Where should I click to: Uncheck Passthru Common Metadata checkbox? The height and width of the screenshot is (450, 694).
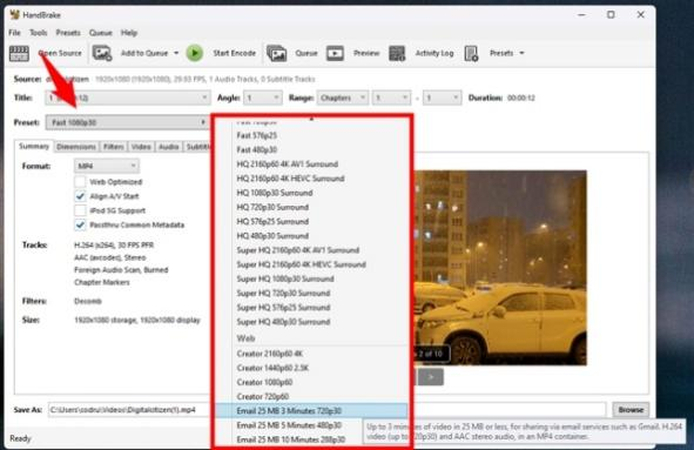[x=80, y=225]
